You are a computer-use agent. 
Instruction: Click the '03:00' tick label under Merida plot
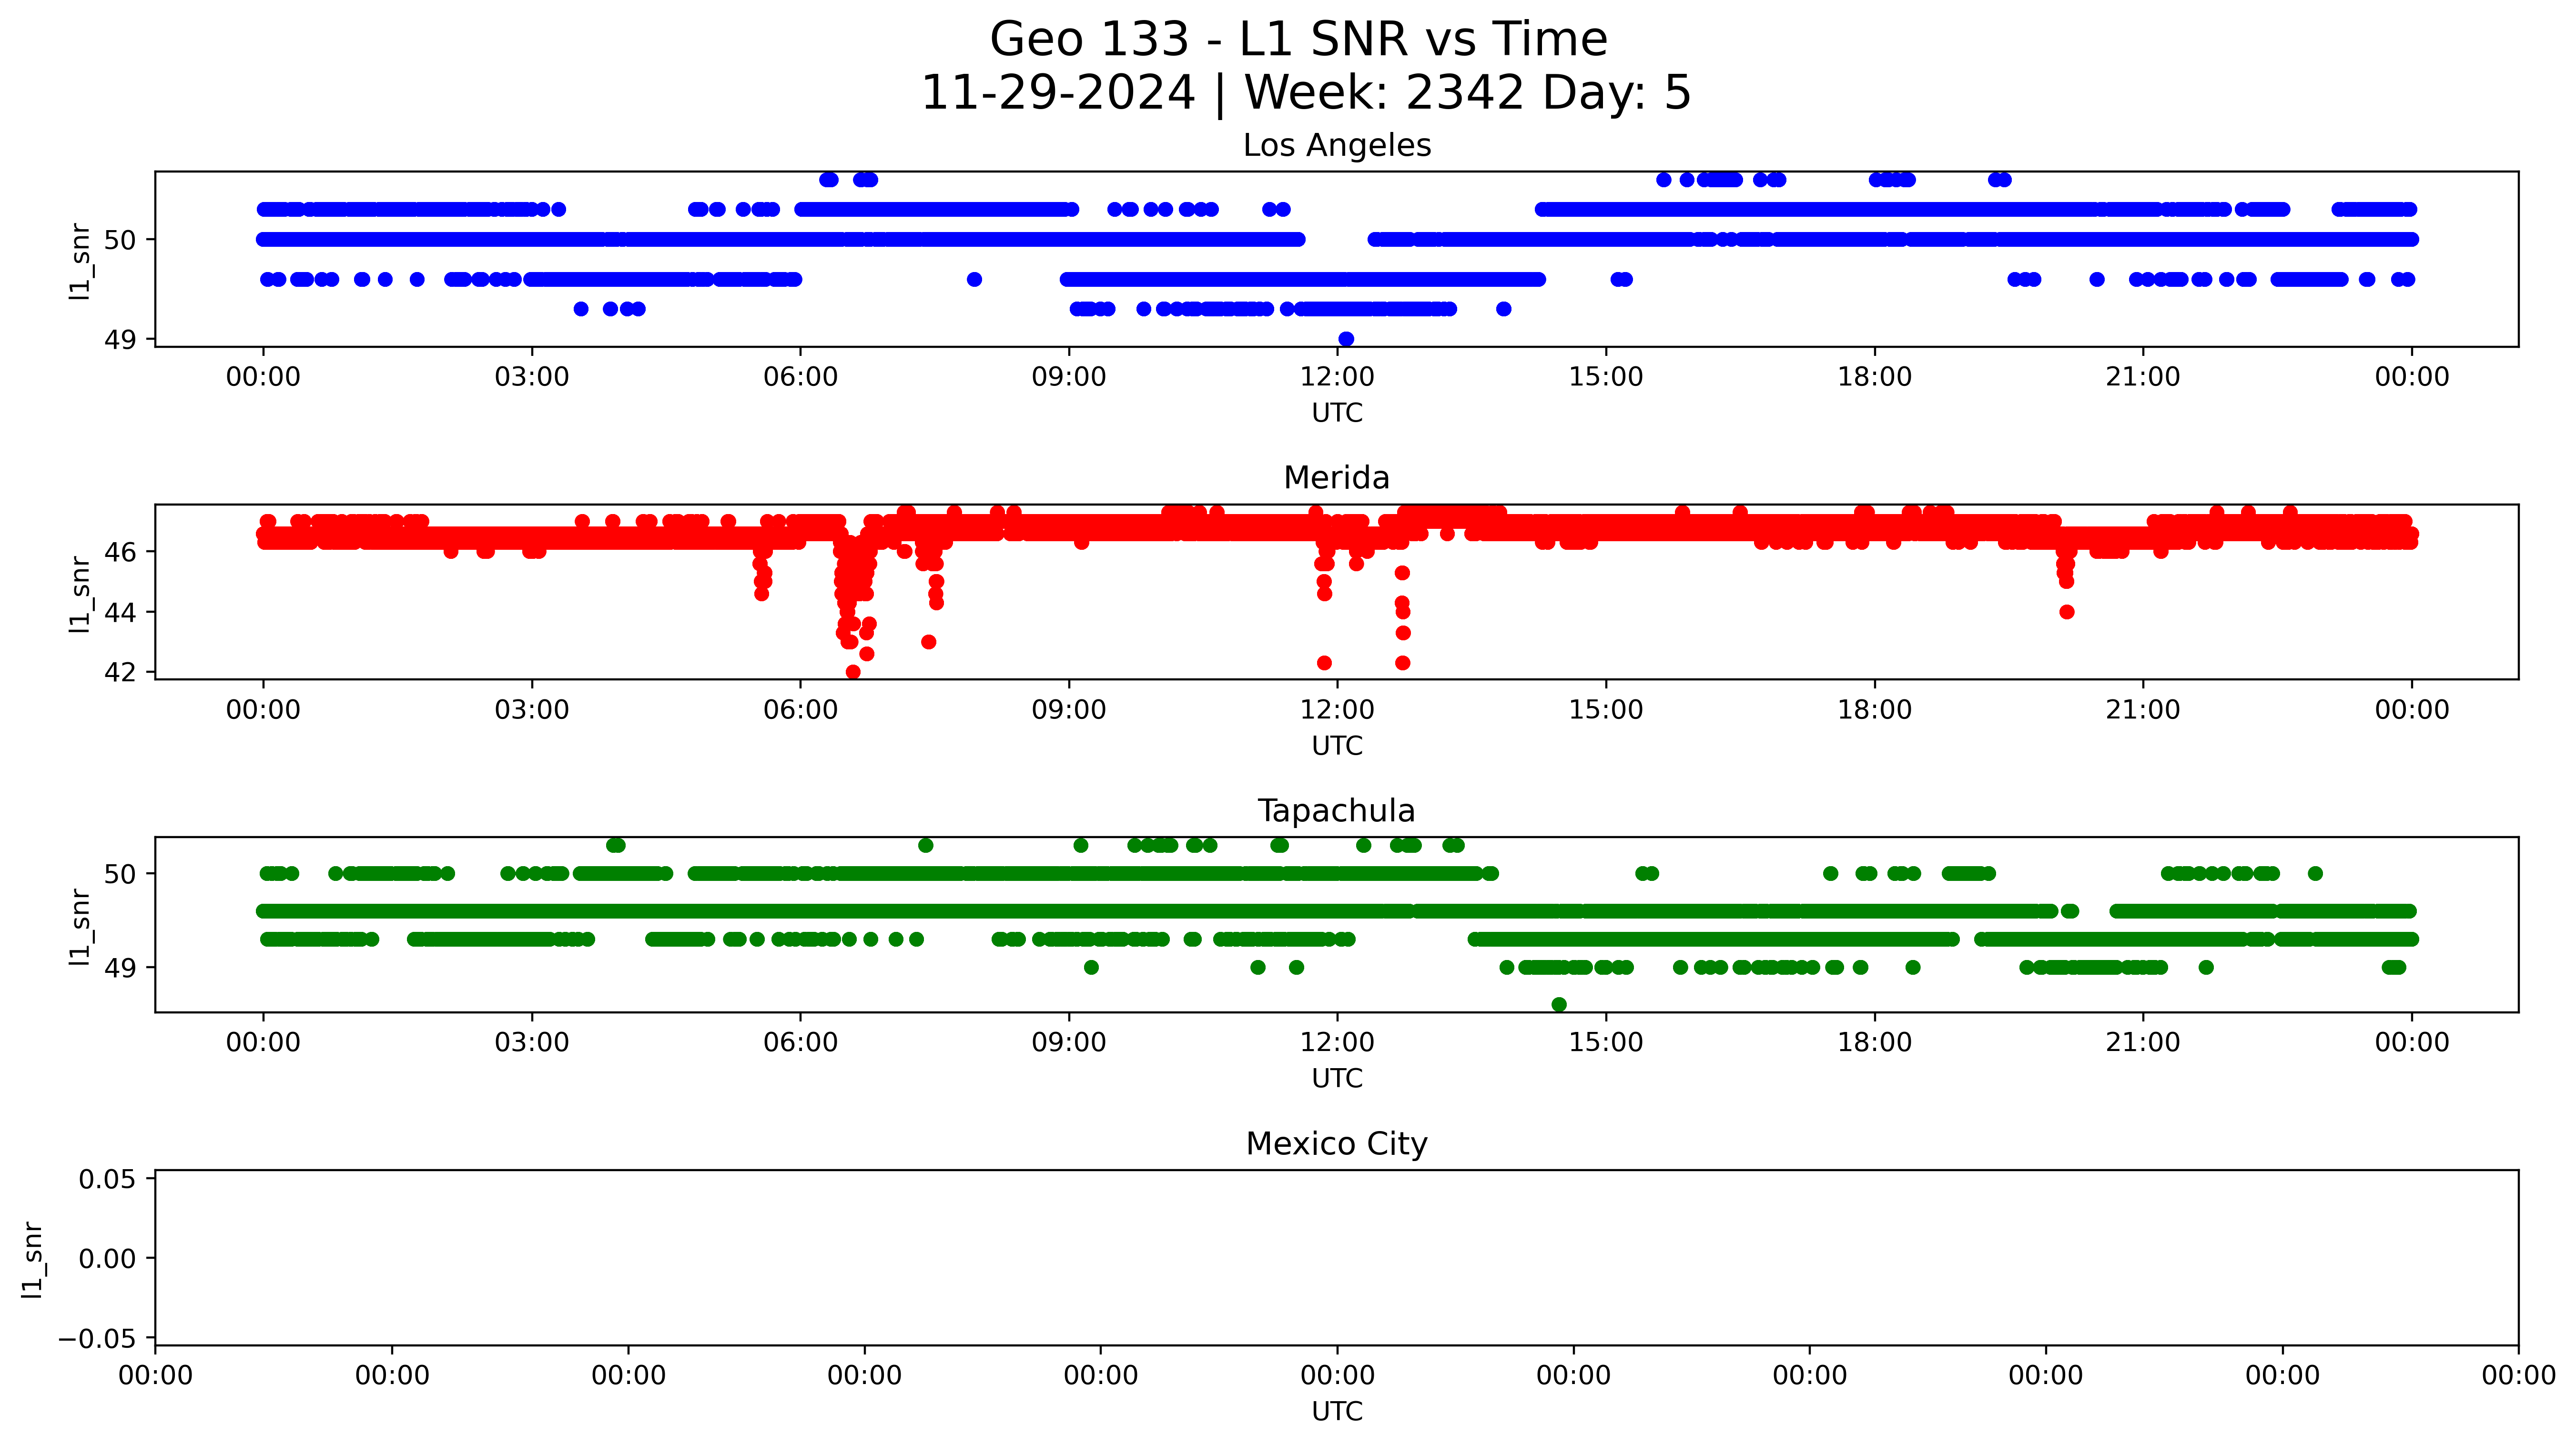(531, 710)
